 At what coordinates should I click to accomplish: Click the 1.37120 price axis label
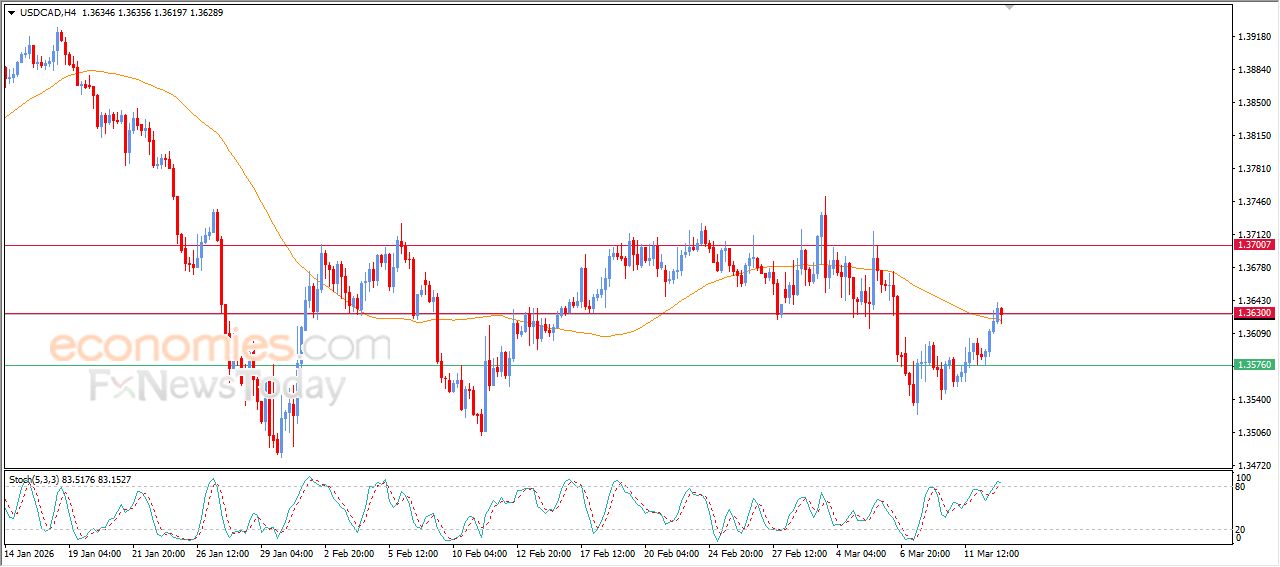1254,234
